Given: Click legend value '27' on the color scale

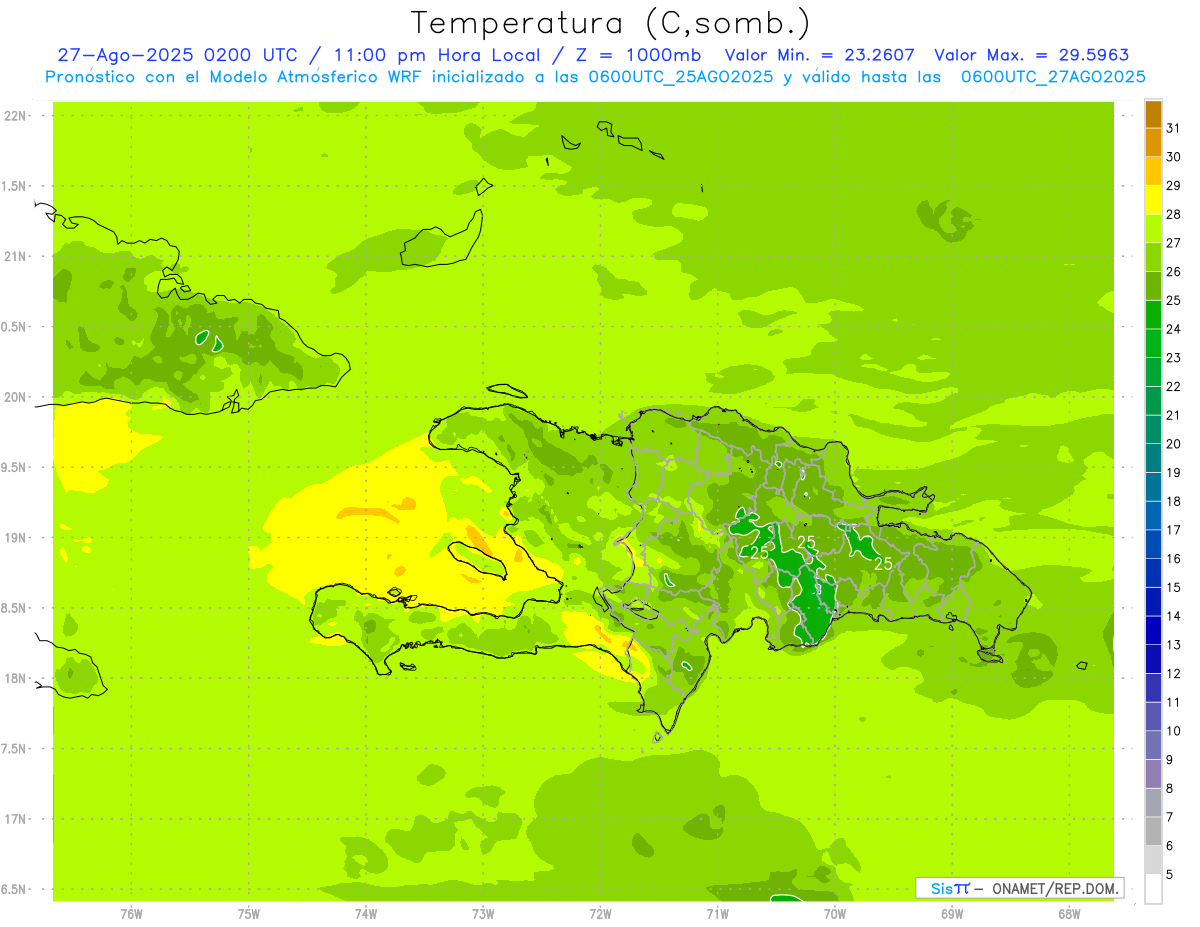Looking at the screenshot, I should click(x=1173, y=243).
